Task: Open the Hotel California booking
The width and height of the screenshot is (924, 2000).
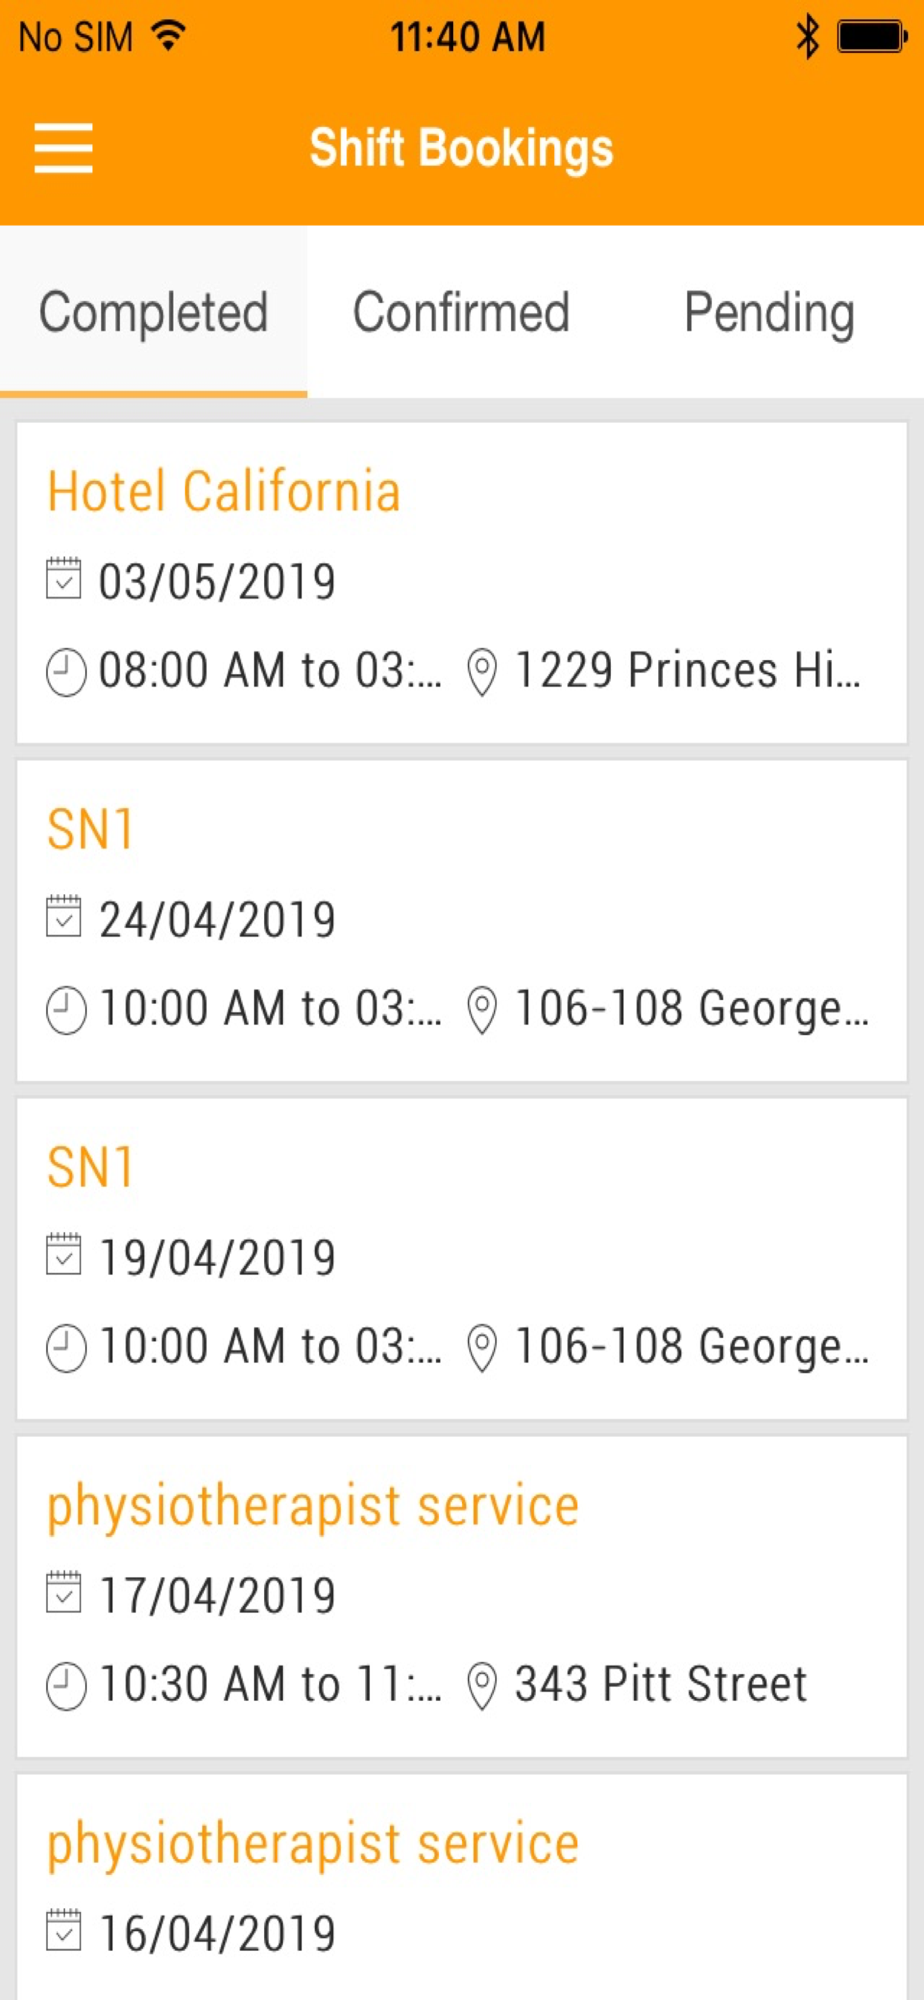Action: click(x=462, y=583)
